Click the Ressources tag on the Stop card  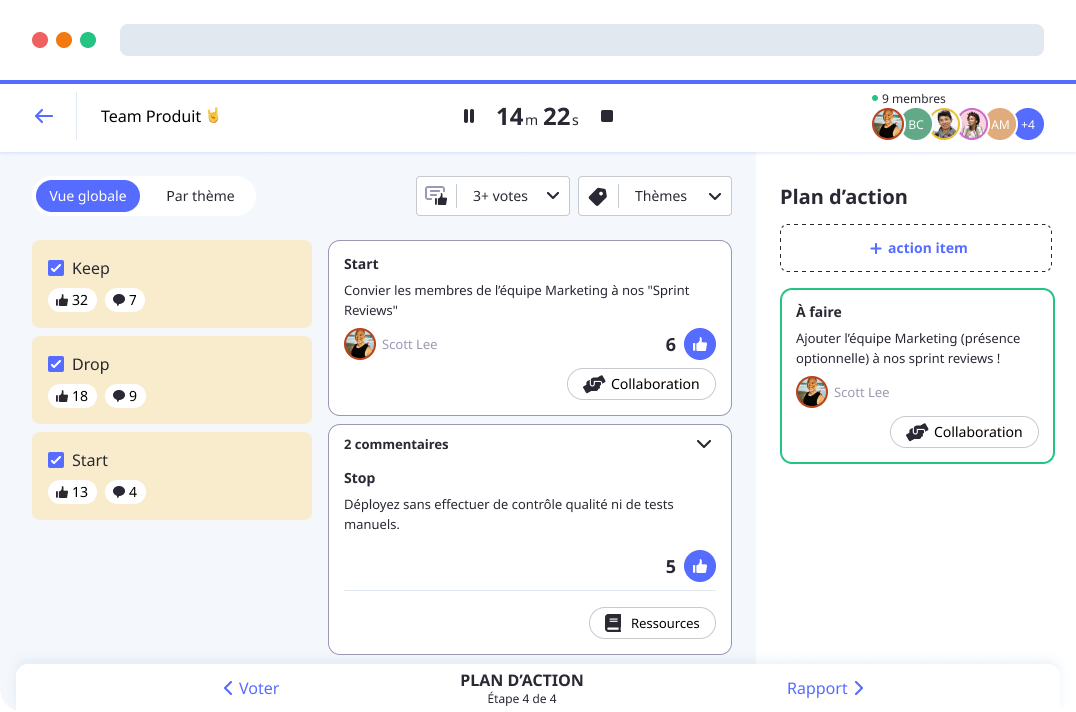click(x=653, y=624)
